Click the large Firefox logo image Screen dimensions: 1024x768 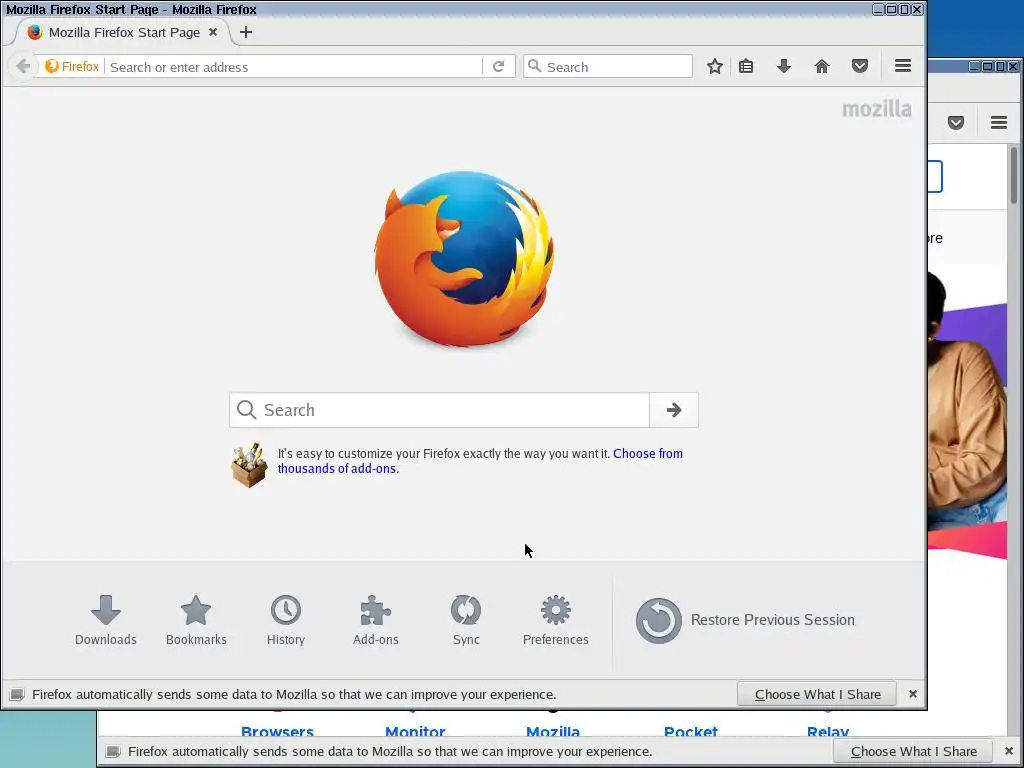point(464,259)
